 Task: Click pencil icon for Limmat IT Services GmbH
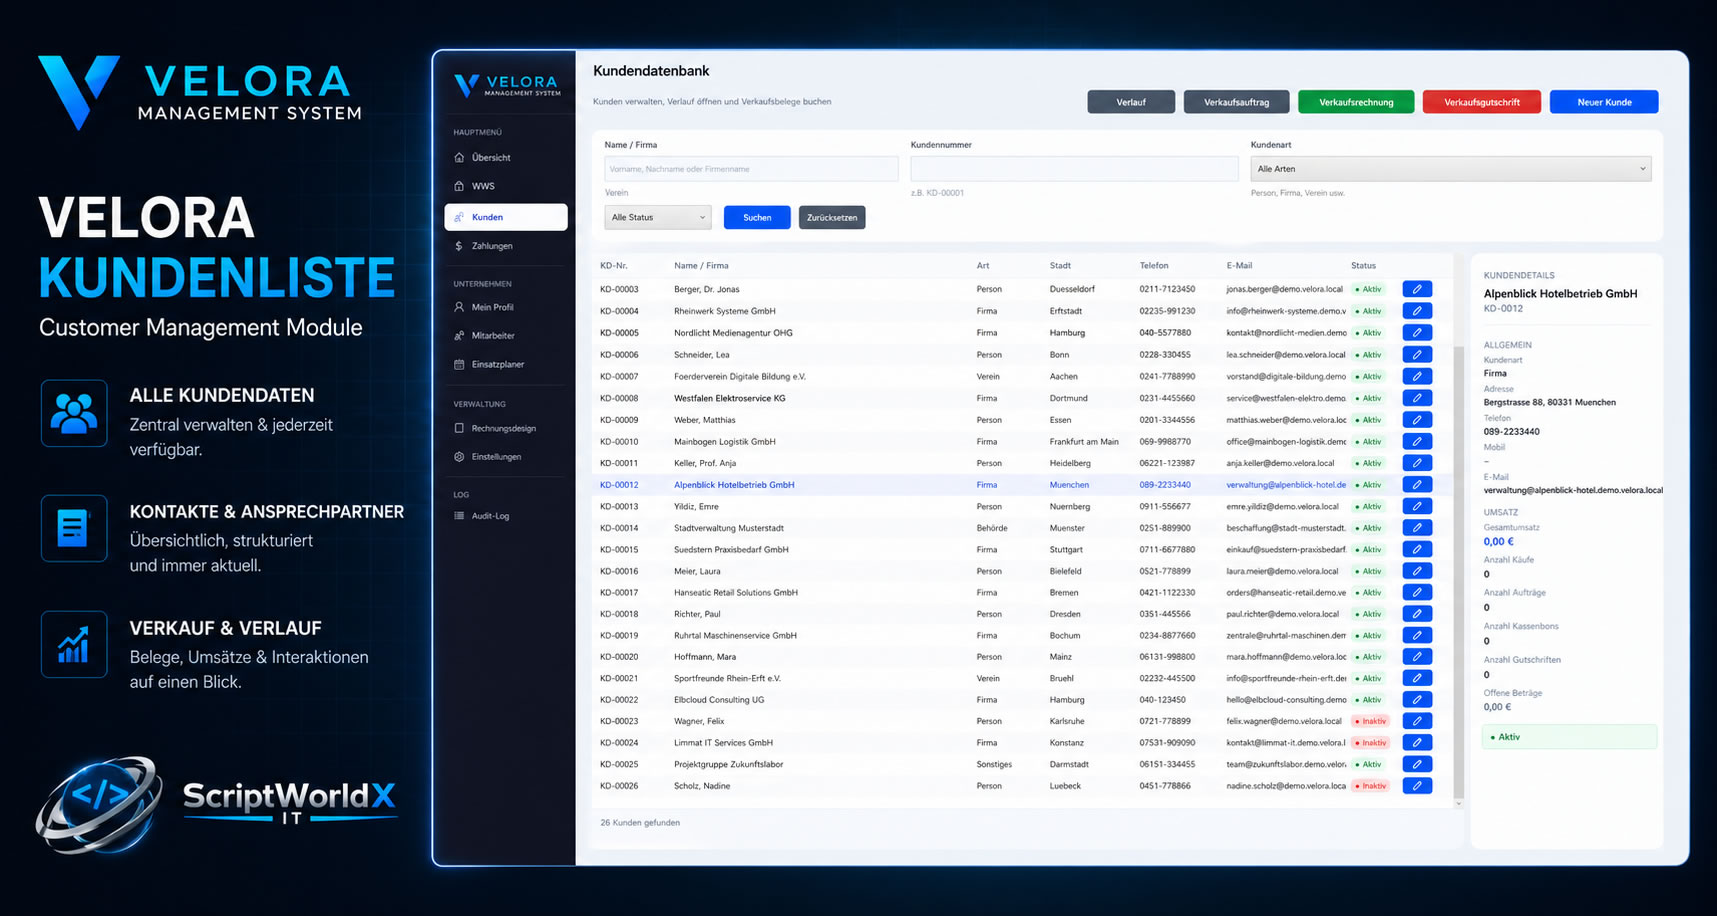pos(1417,743)
